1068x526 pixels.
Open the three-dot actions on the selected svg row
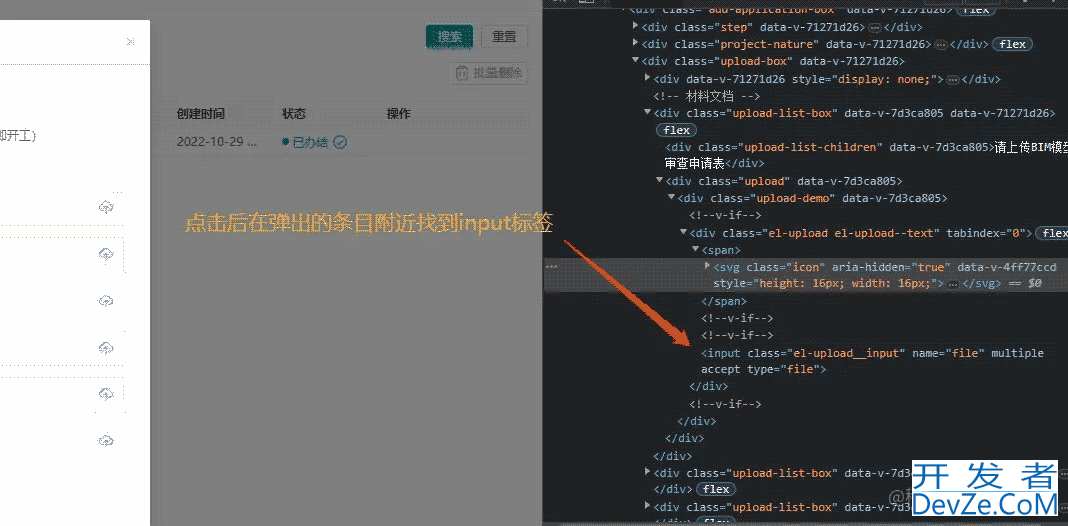coord(552,267)
